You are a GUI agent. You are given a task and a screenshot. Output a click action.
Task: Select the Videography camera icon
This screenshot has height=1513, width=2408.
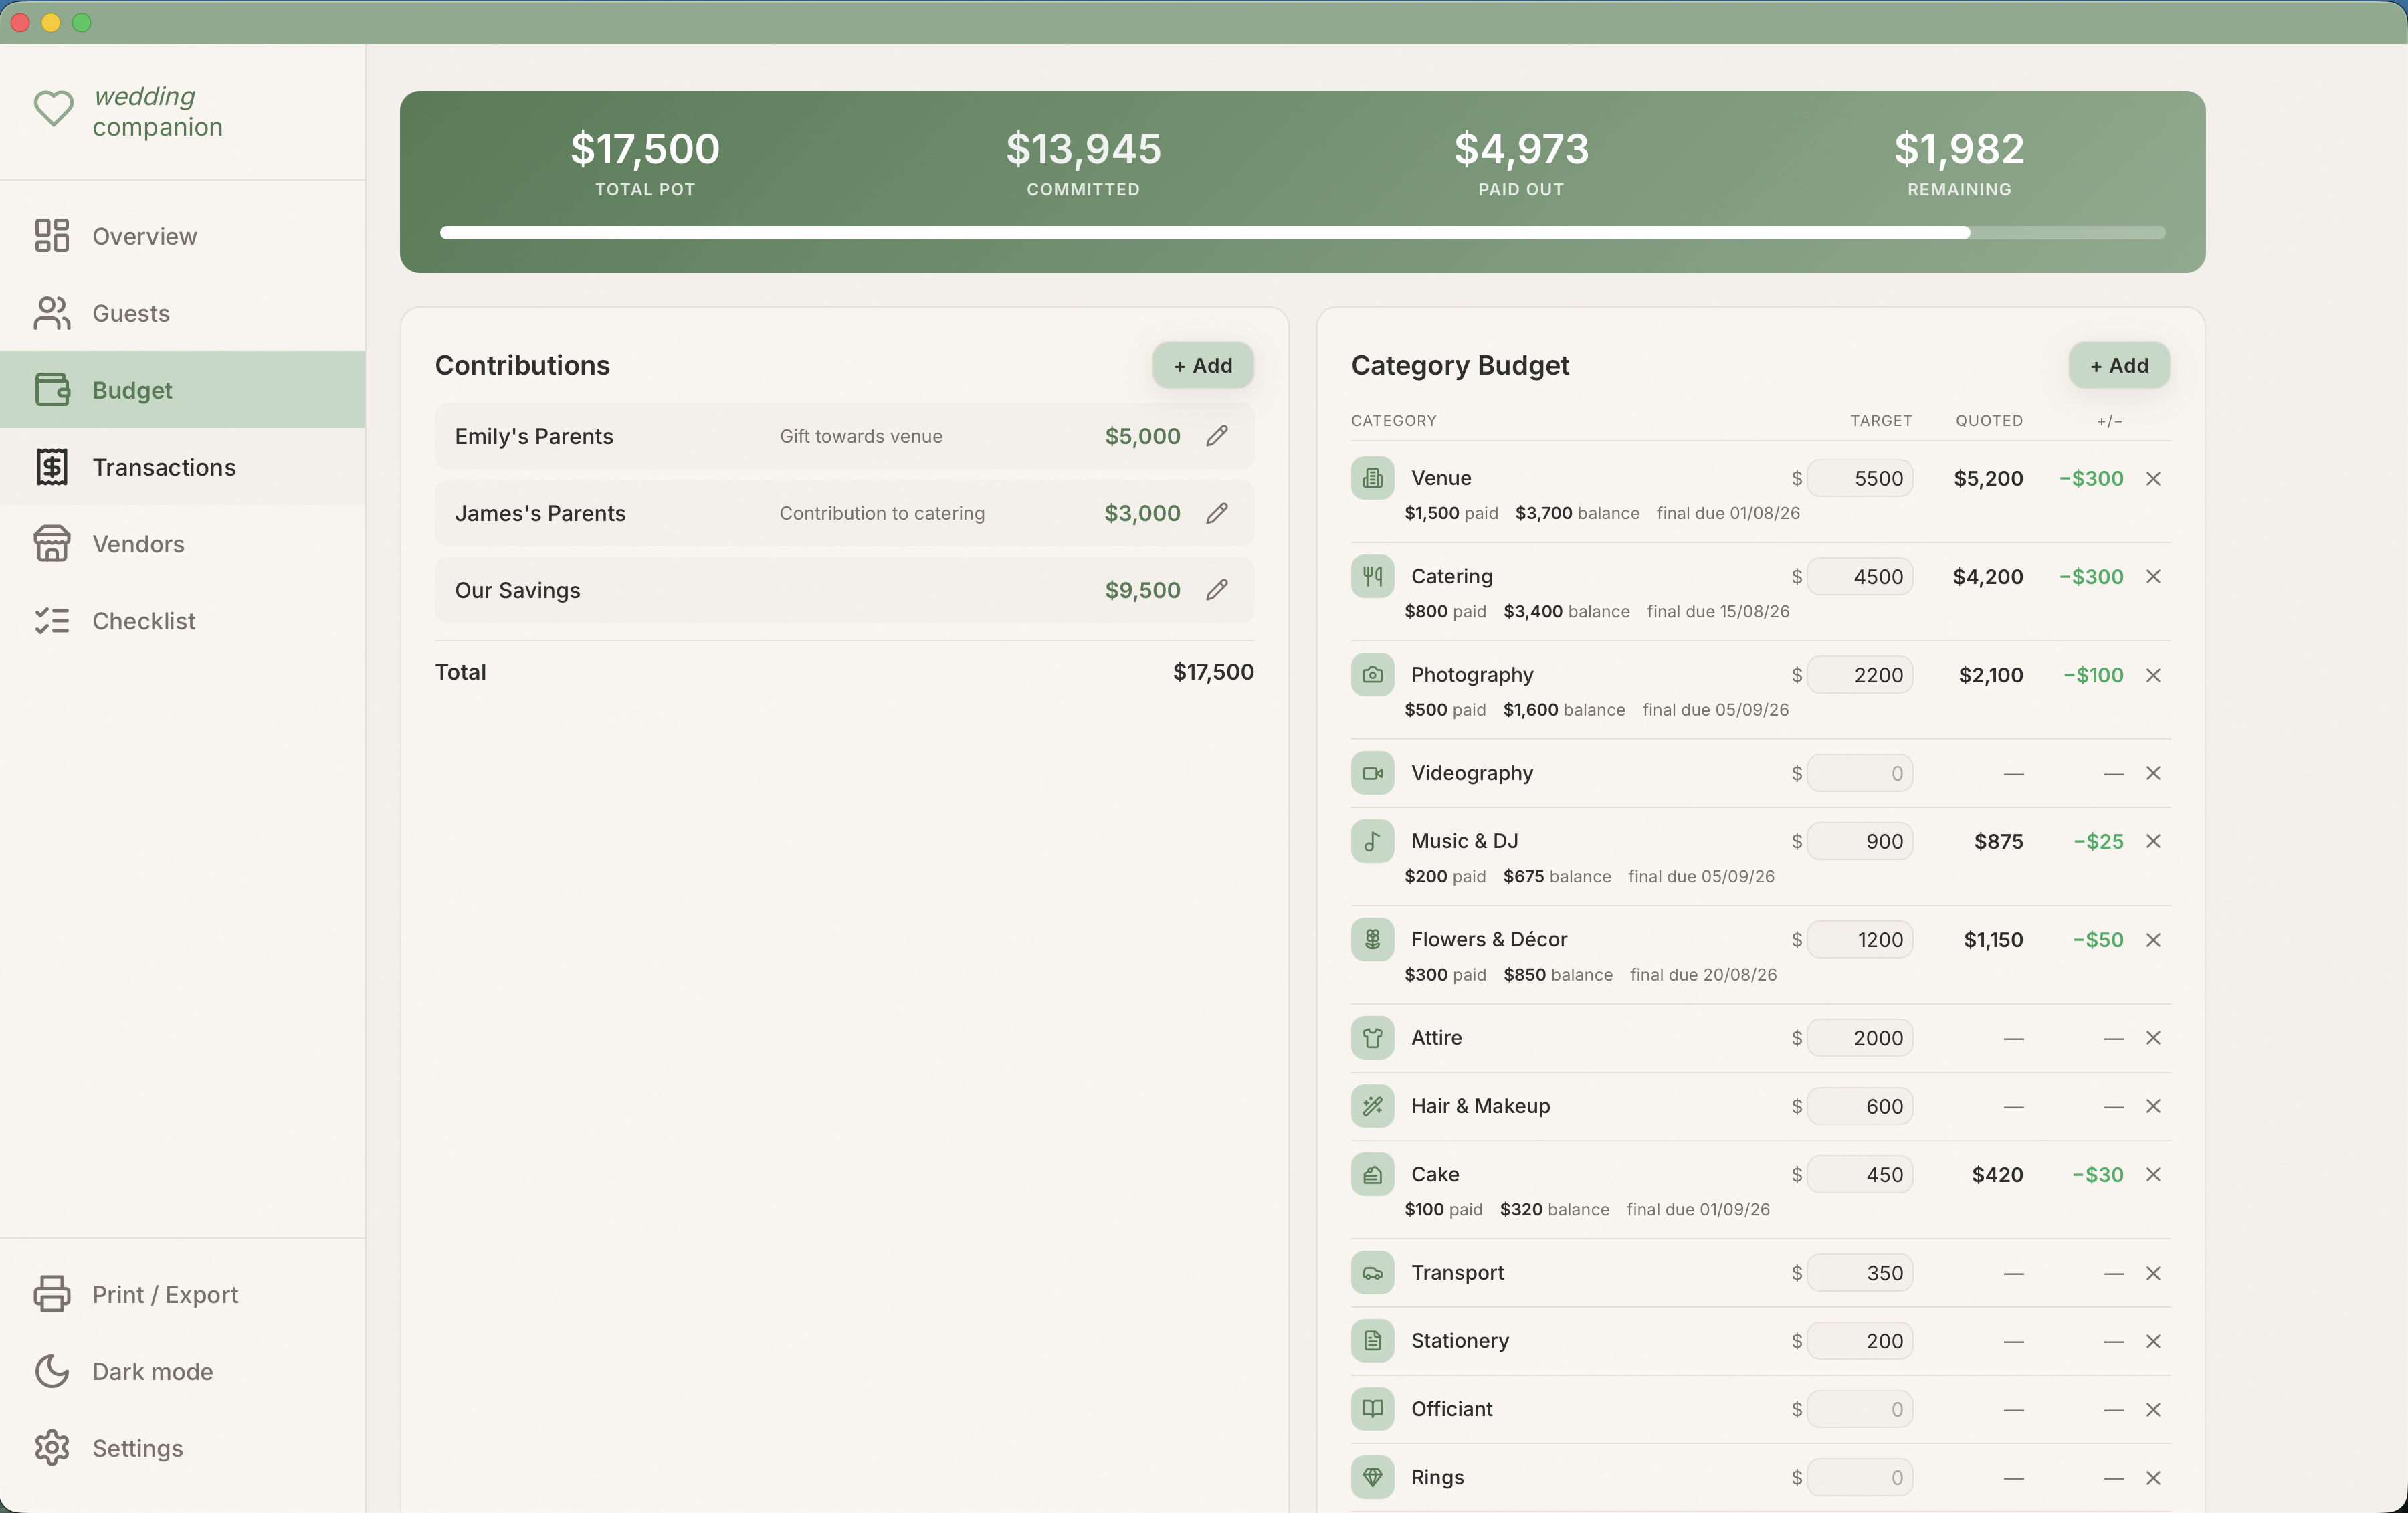click(1372, 772)
